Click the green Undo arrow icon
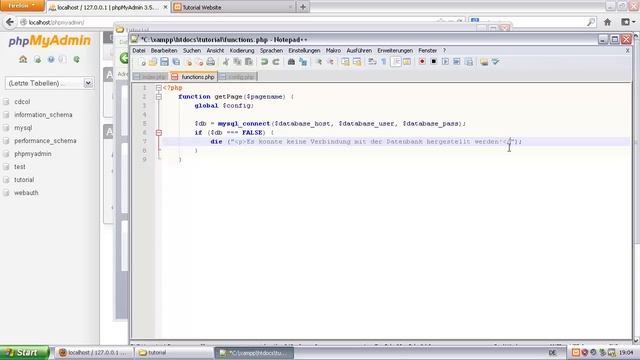 click(x=264, y=62)
